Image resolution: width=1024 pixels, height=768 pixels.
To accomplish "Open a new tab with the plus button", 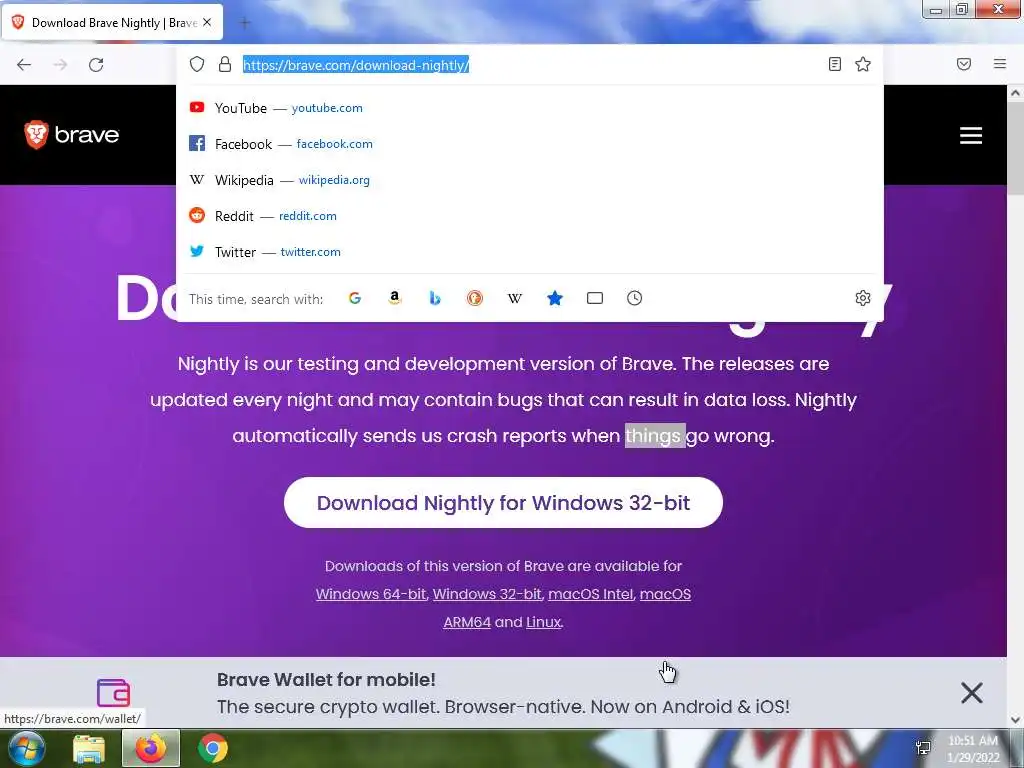I will click(245, 23).
